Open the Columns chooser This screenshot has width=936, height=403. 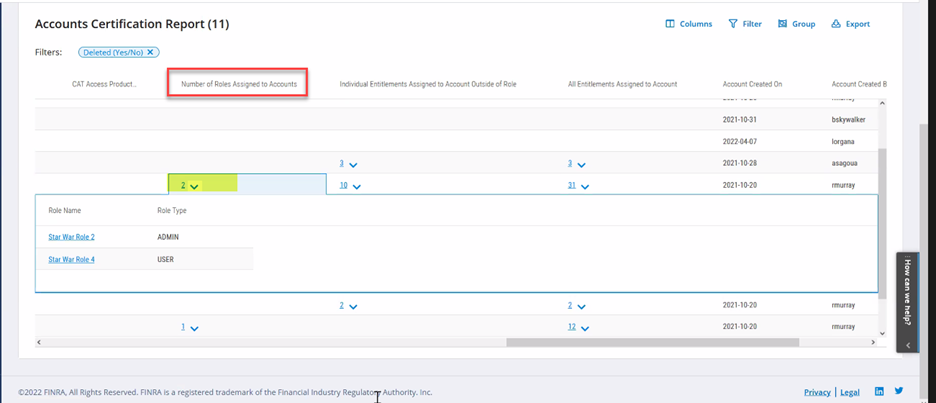[688, 24]
